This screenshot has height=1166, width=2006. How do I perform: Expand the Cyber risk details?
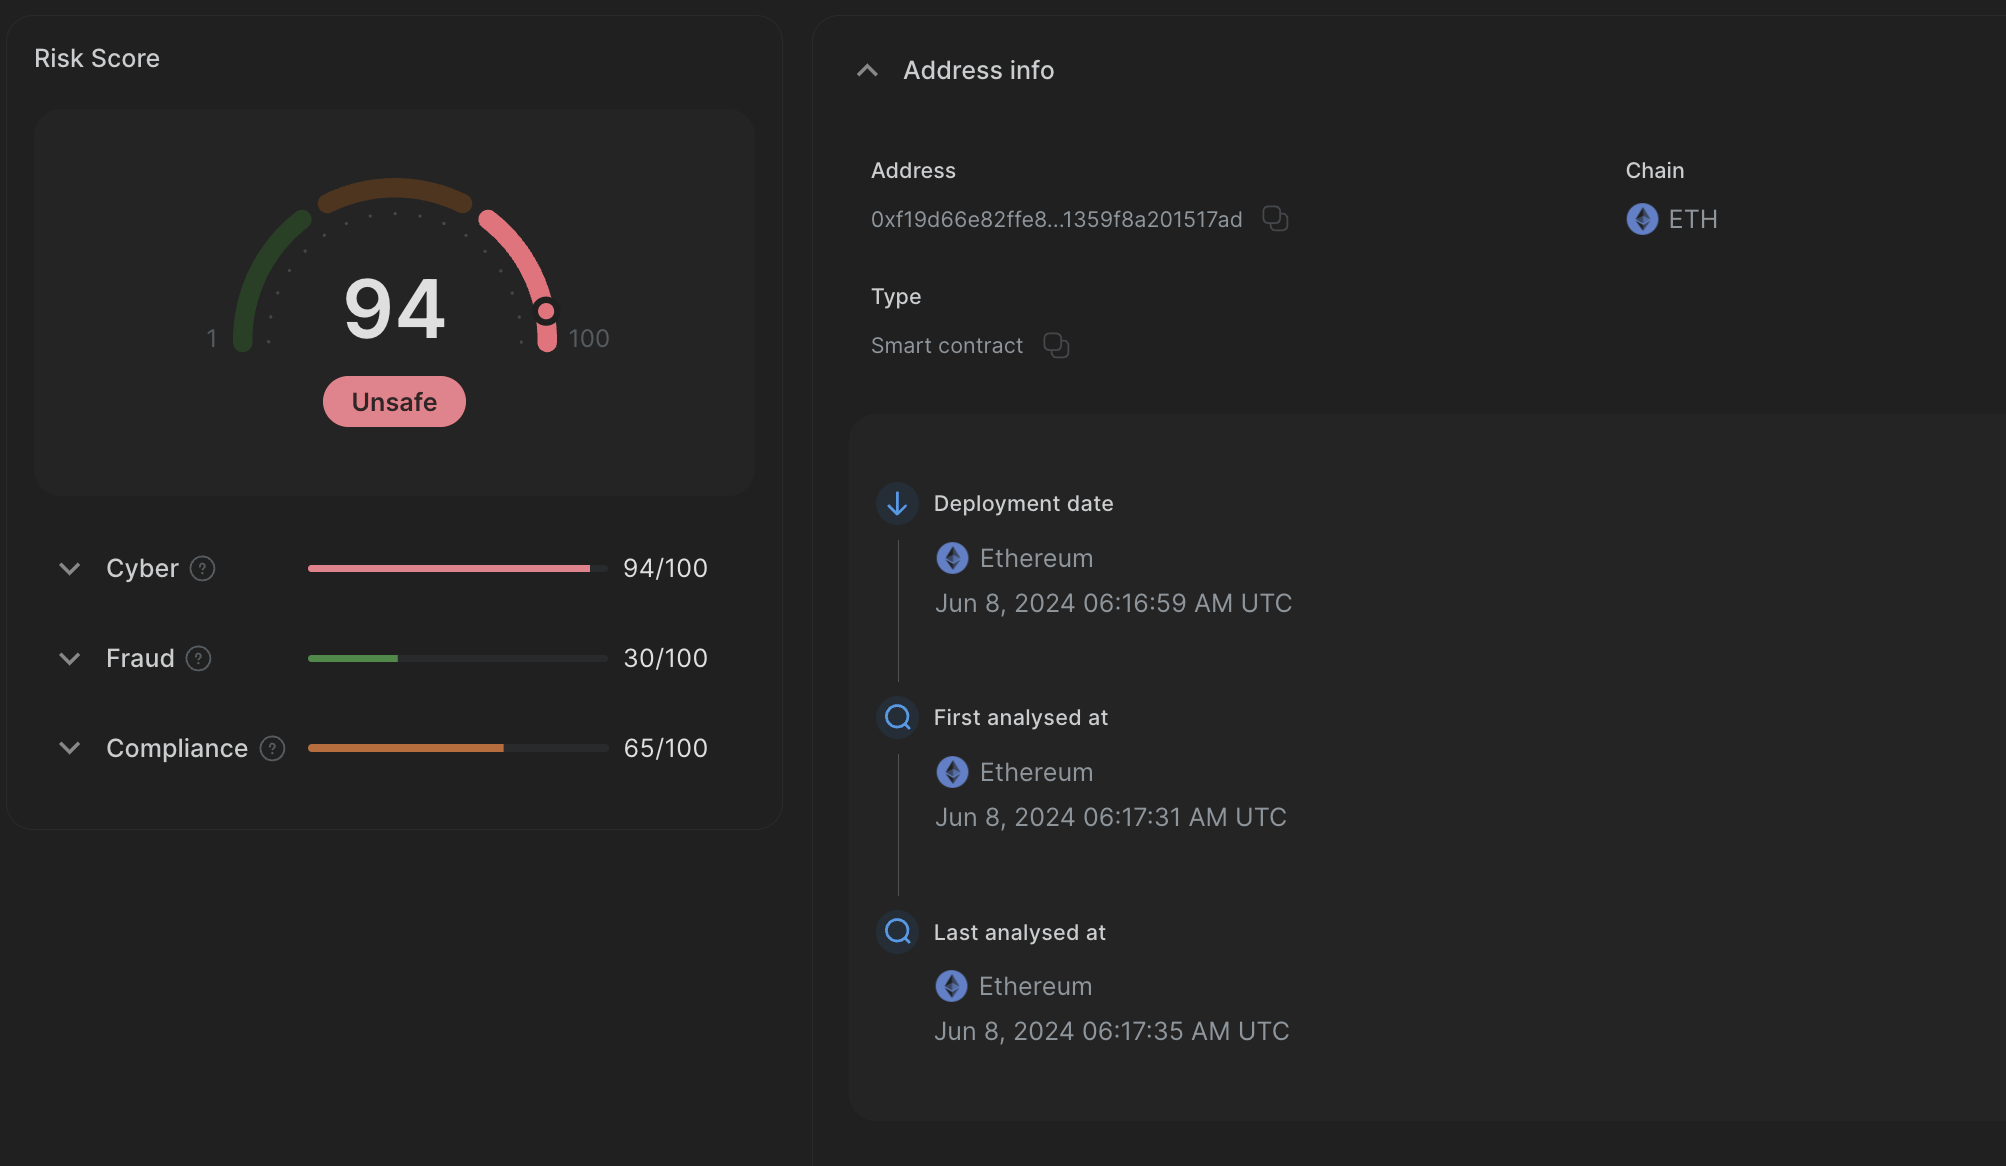click(69, 568)
